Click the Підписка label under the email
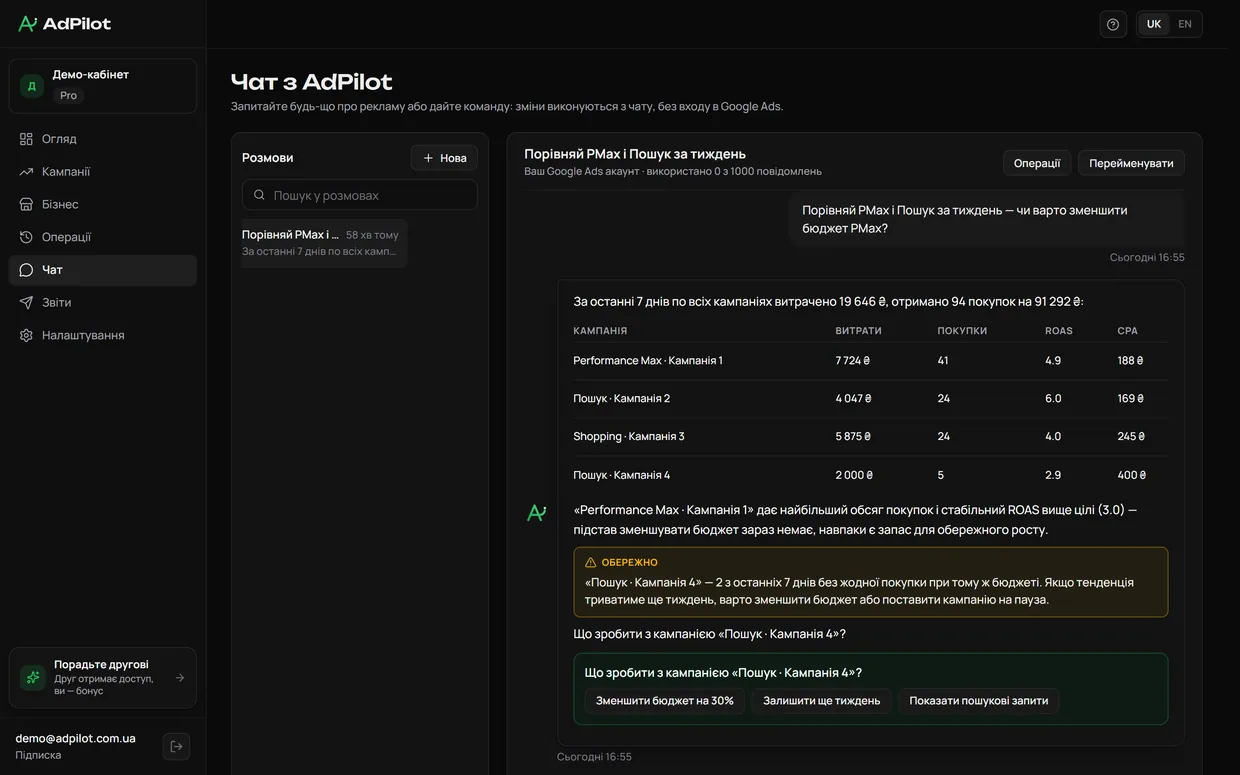The height and width of the screenshot is (775, 1240). (x=38, y=755)
